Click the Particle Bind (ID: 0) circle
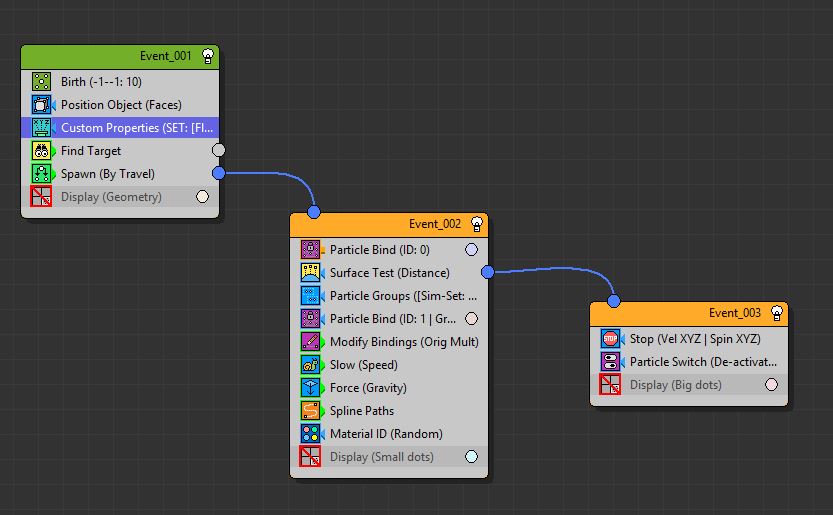Screen dimensions: 833x515 471,250
